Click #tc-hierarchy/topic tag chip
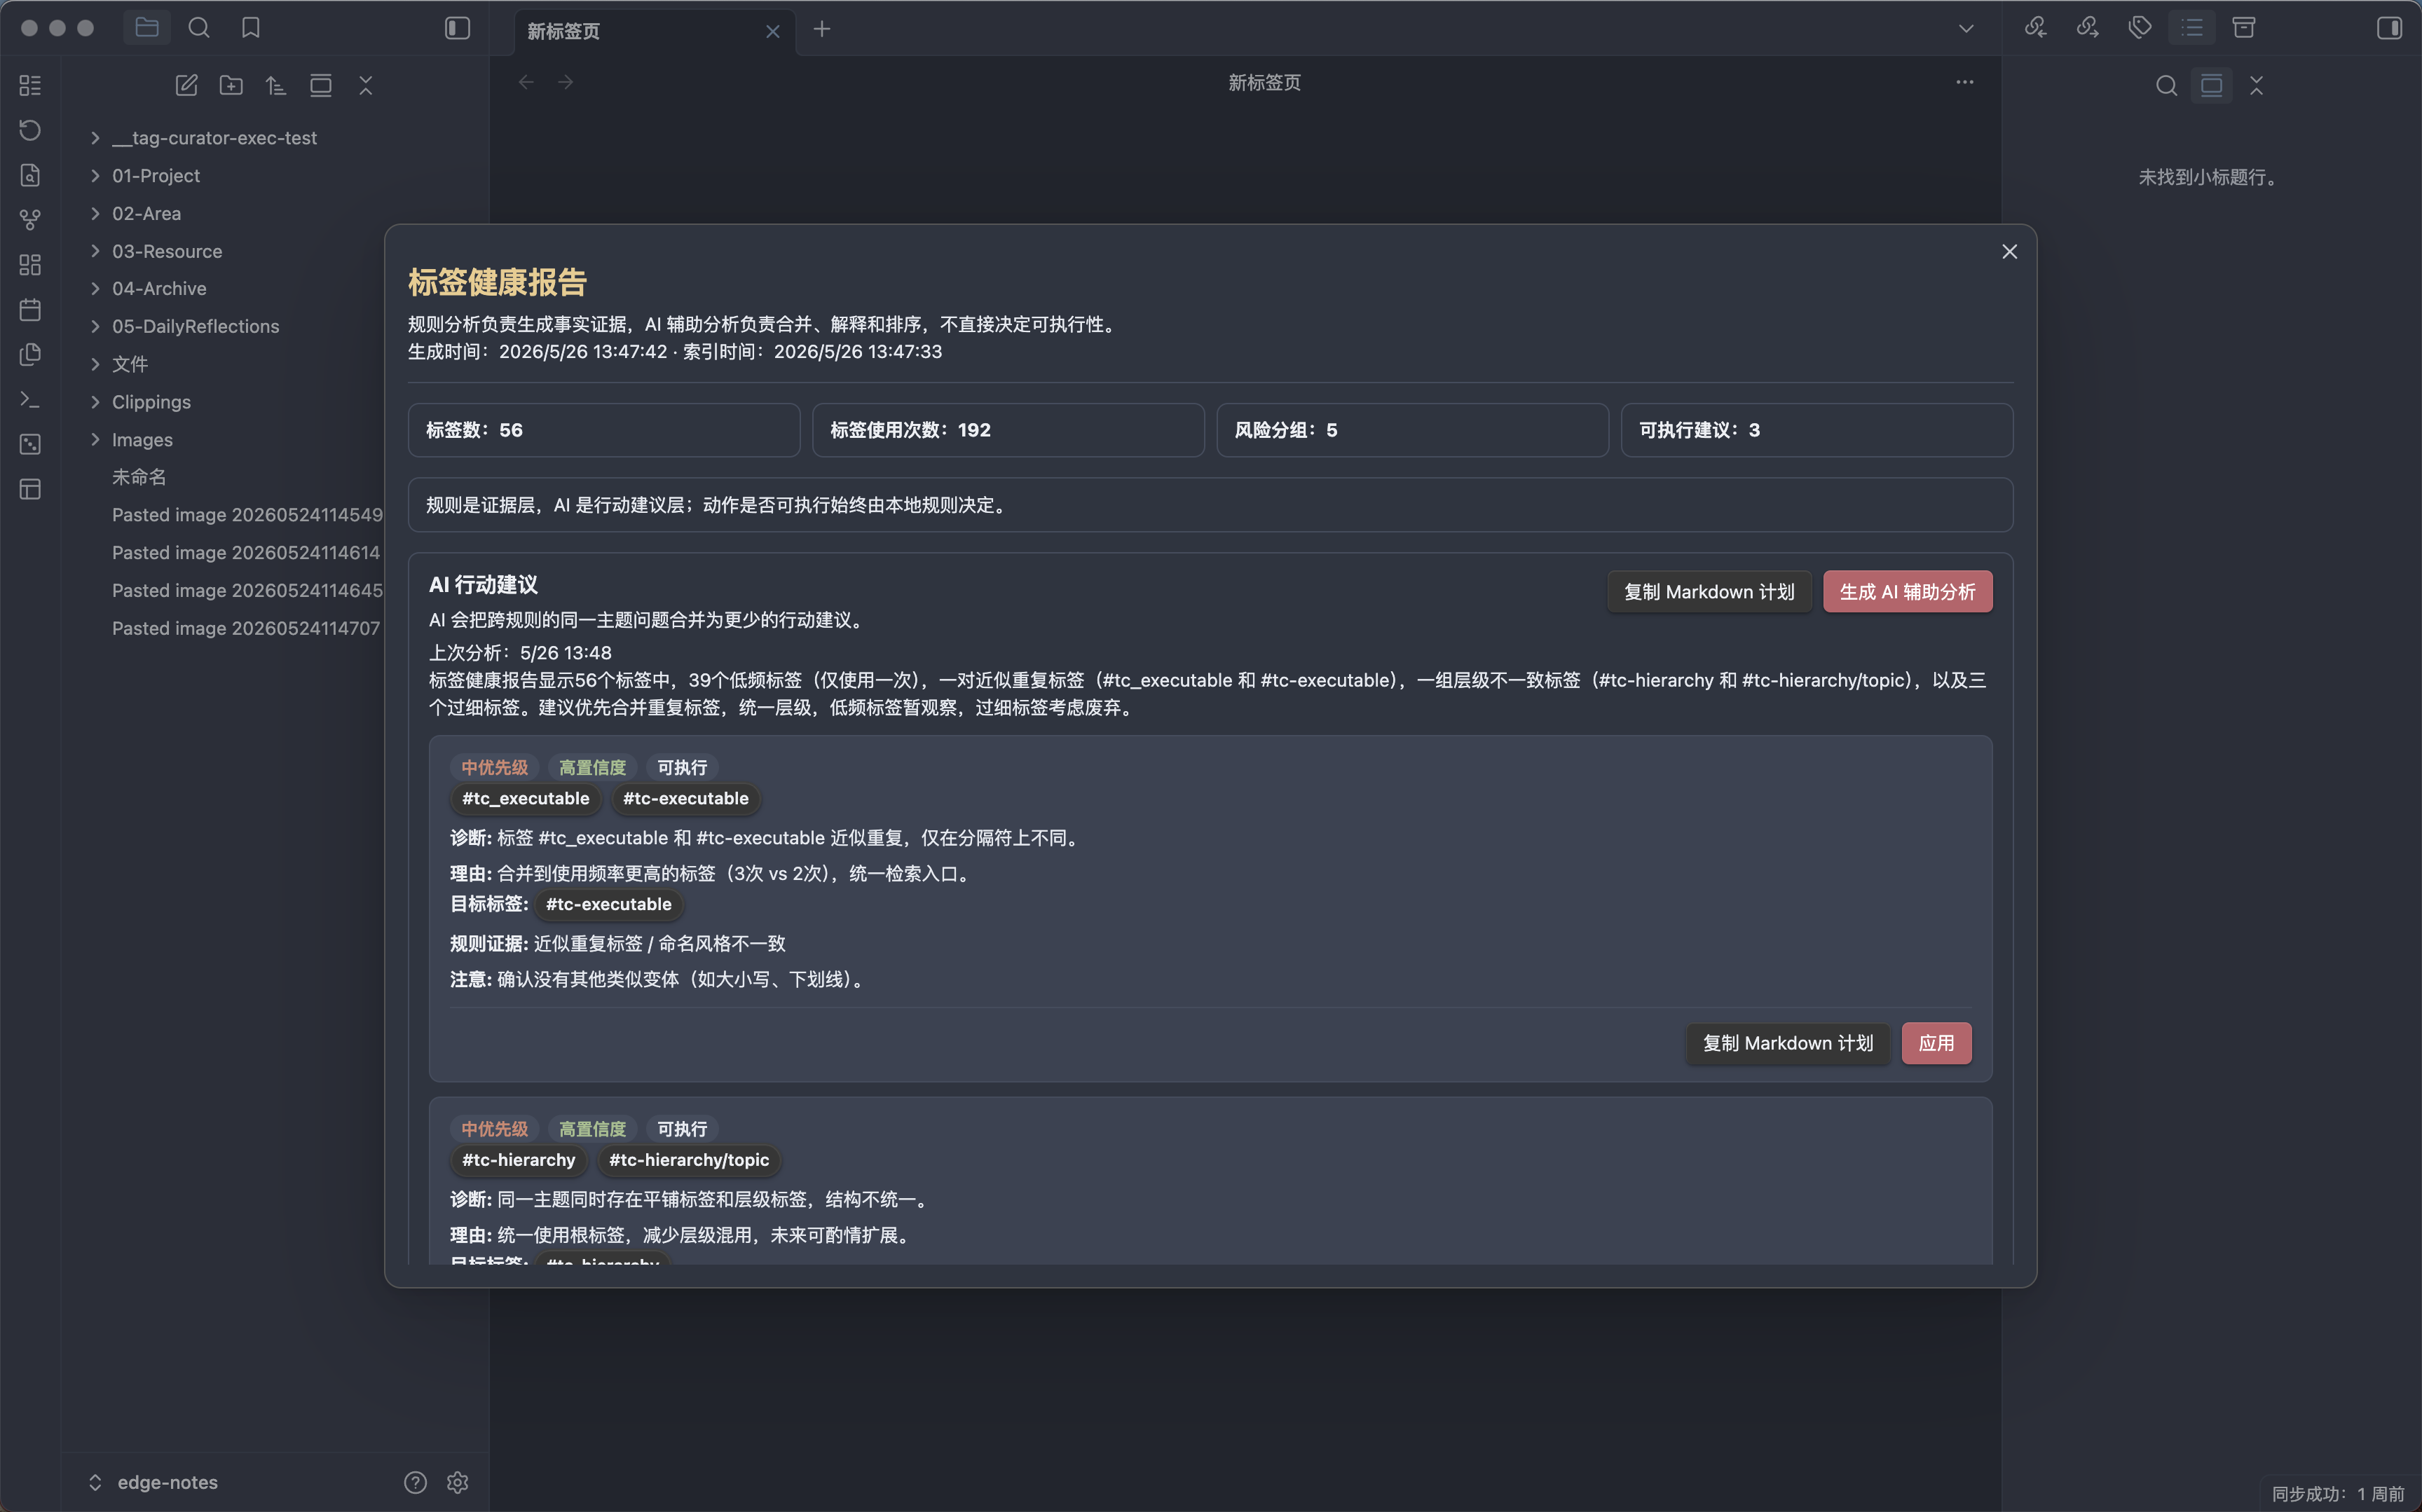This screenshot has width=2422, height=1512. pos(689,1160)
